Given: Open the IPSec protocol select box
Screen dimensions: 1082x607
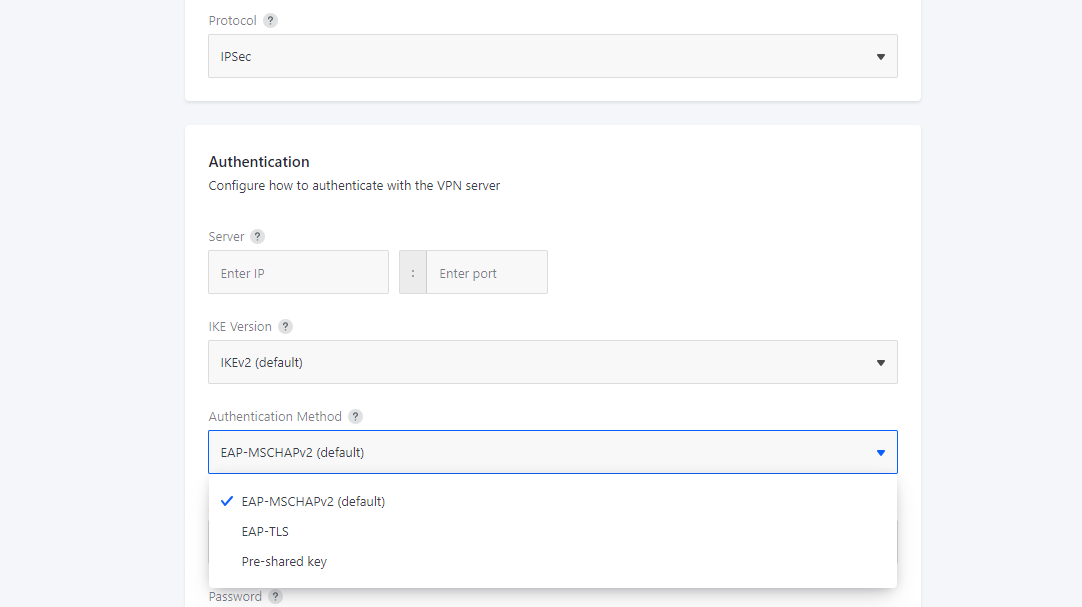Looking at the screenshot, I should (540, 57).
